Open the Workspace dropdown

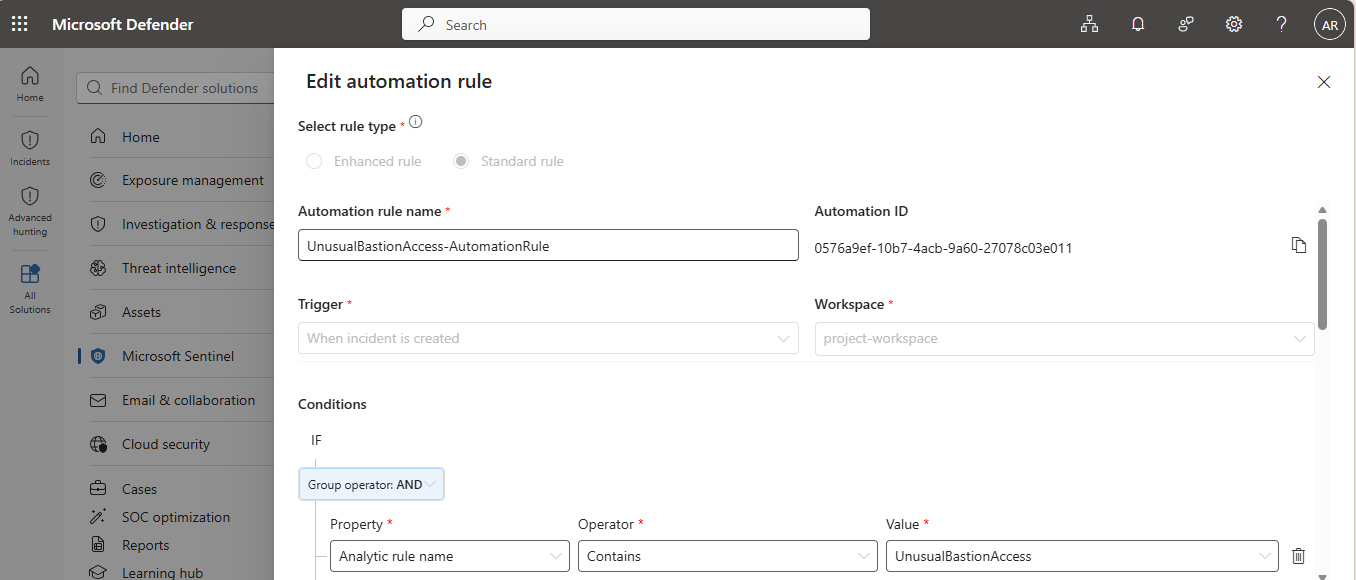pos(1065,338)
